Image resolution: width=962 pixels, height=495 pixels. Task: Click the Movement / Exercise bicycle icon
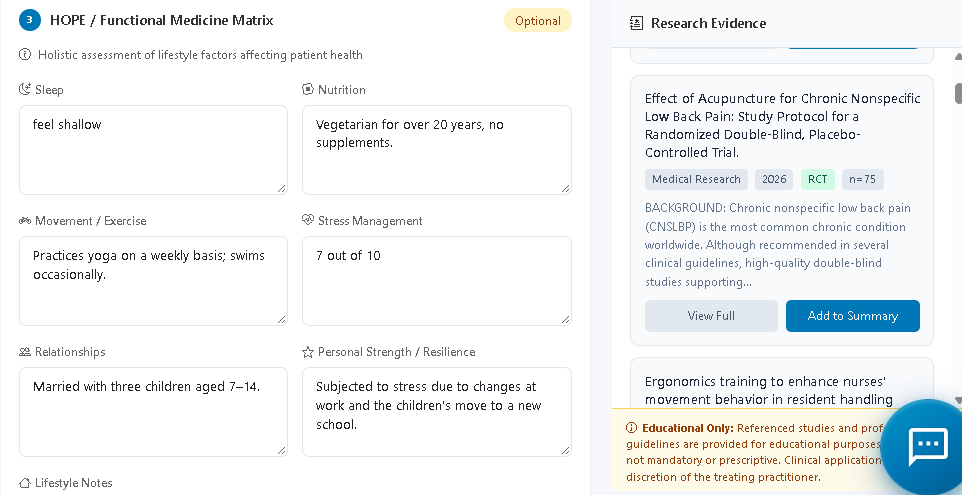(25, 221)
